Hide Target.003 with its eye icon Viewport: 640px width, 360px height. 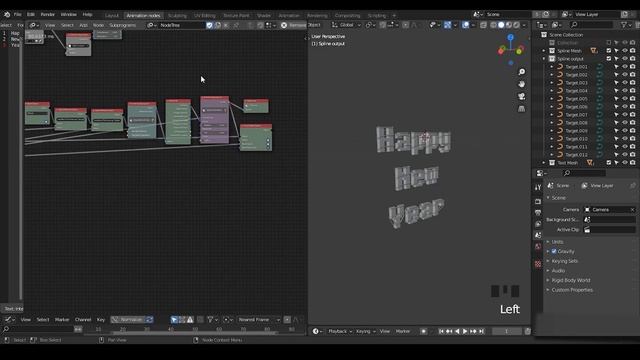click(625, 83)
